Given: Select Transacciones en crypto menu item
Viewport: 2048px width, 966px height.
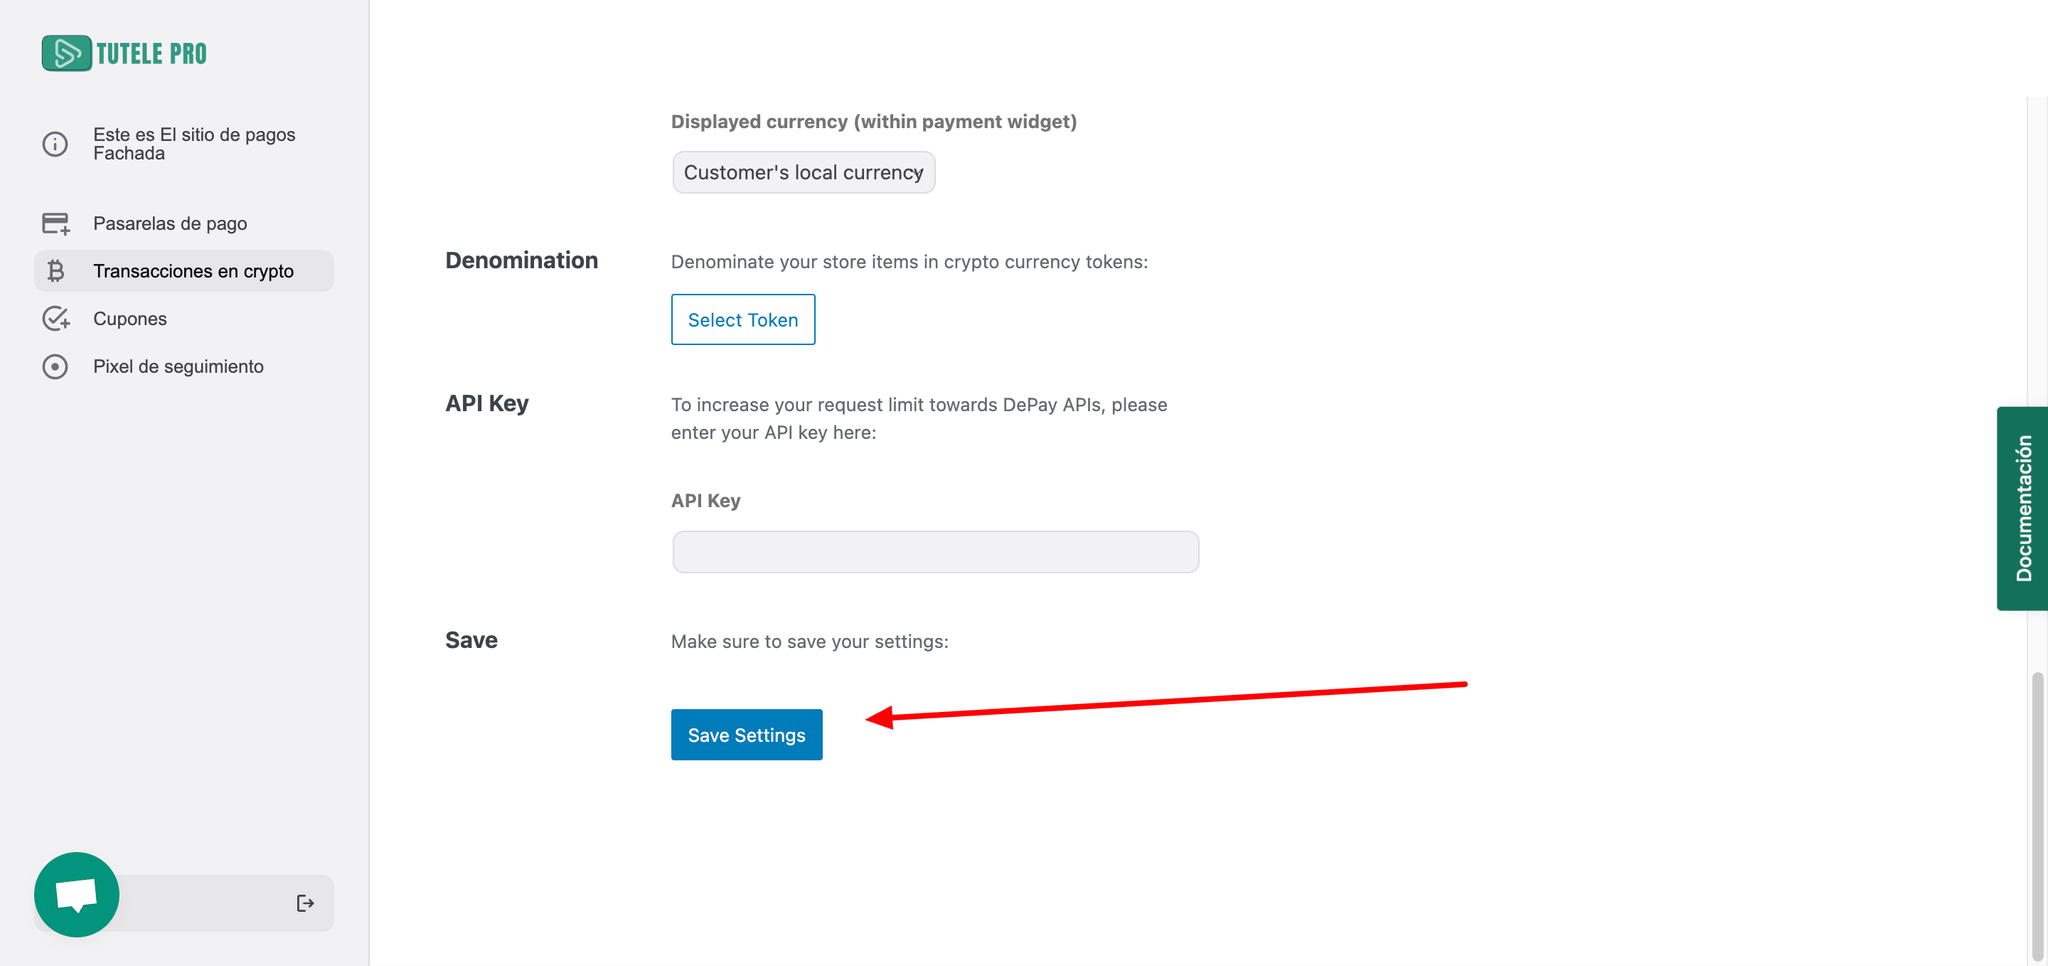Looking at the screenshot, I should (193, 271).
